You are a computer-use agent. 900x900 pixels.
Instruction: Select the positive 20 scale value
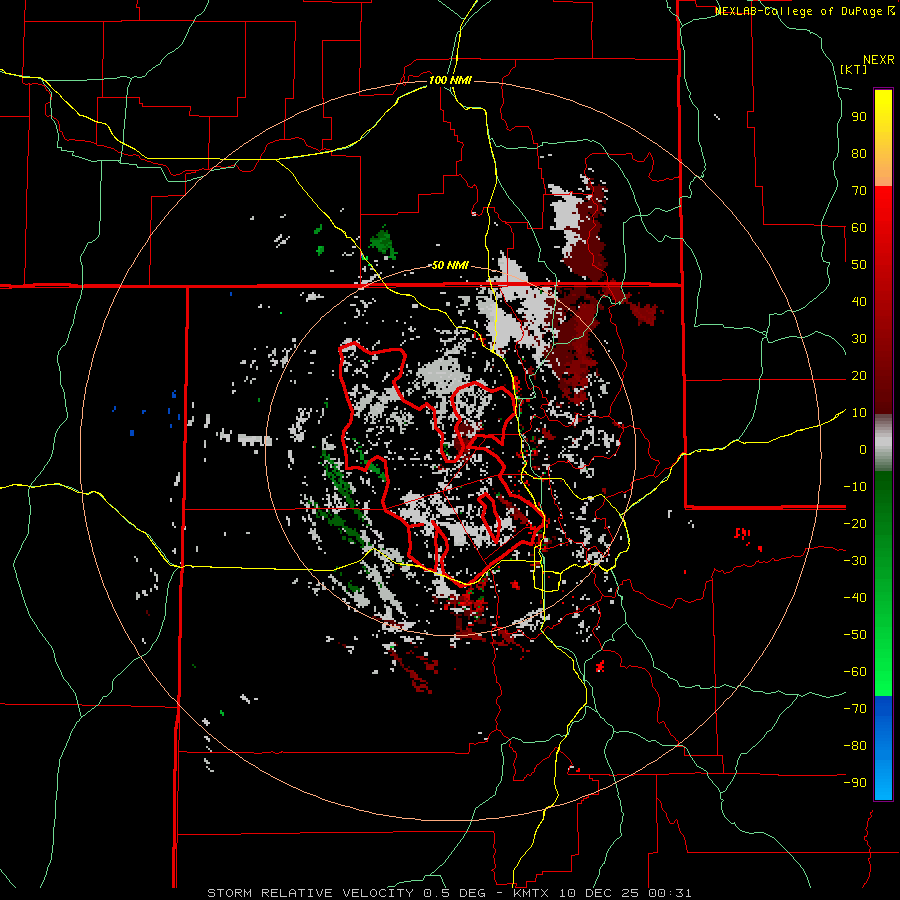coord(859,375)
